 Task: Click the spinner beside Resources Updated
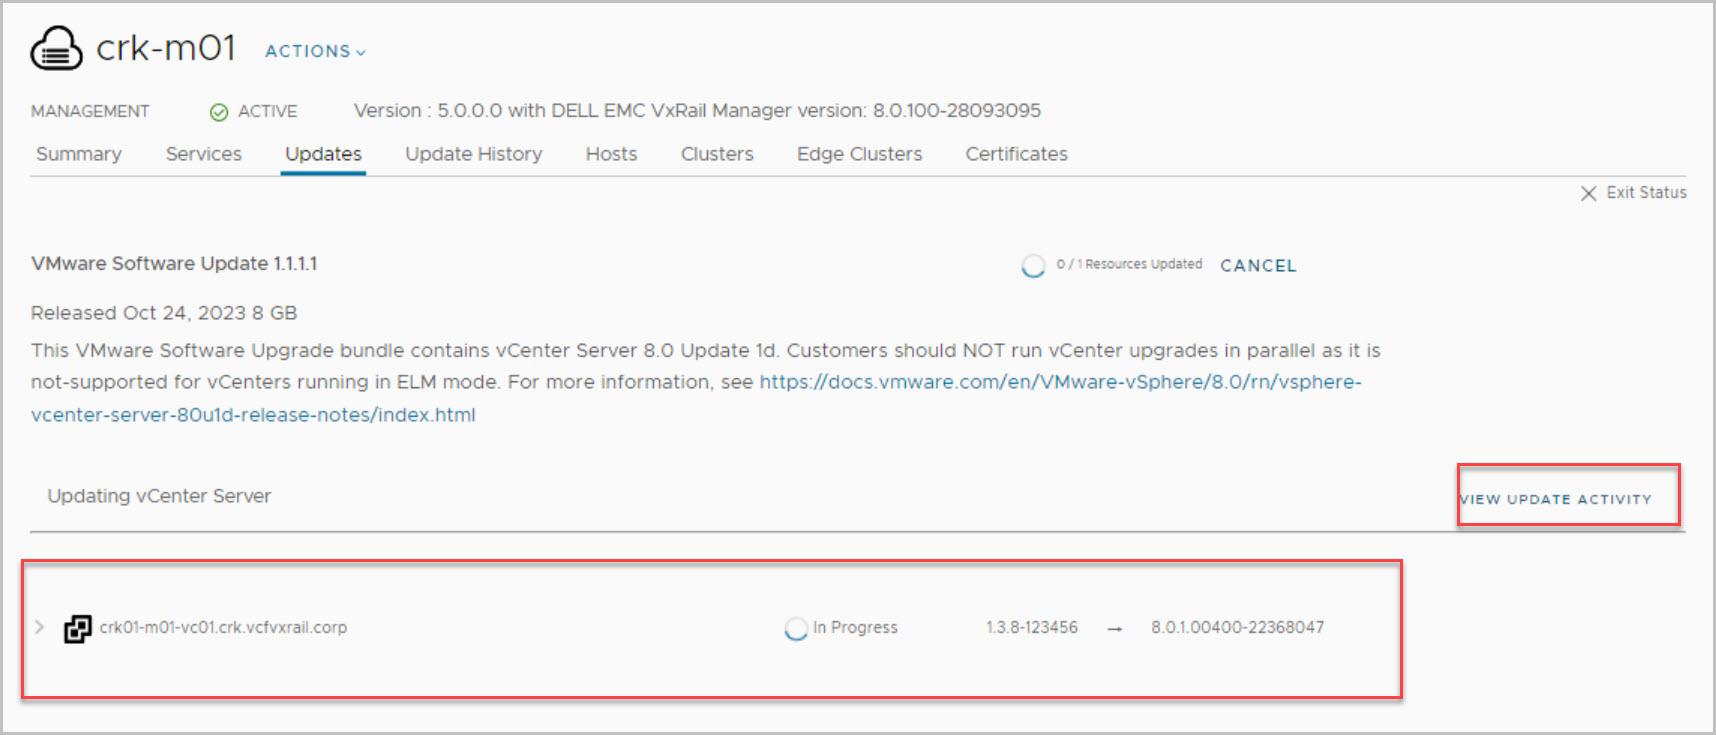[1033, 266]
